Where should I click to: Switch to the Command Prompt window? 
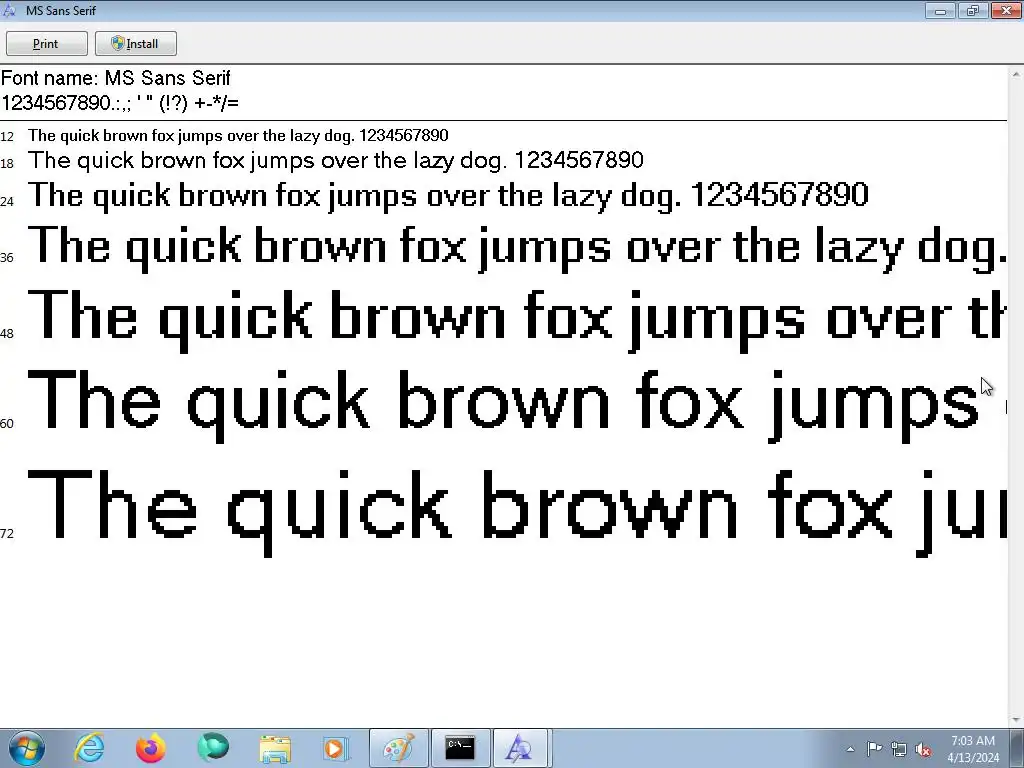coord(460,748)
